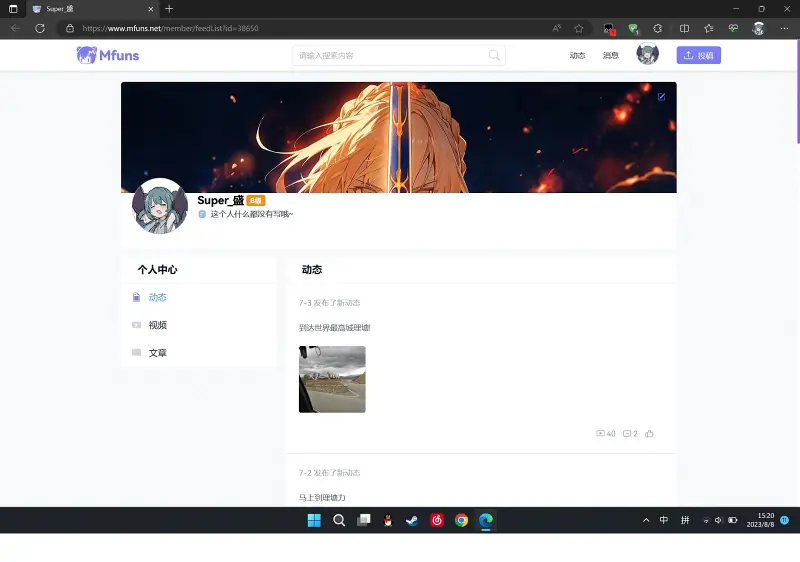This screenshot has height=562, width=800.
Task: Click the read aloud icon in the address bar
Action: [x=557, y=29]
